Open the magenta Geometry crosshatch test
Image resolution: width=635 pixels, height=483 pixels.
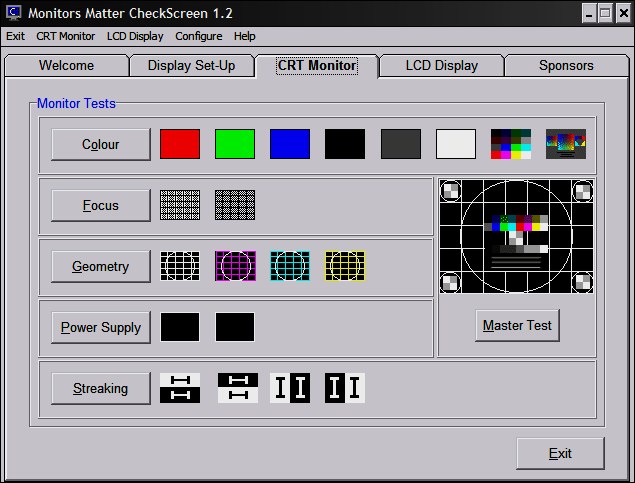tap(235, 266)
